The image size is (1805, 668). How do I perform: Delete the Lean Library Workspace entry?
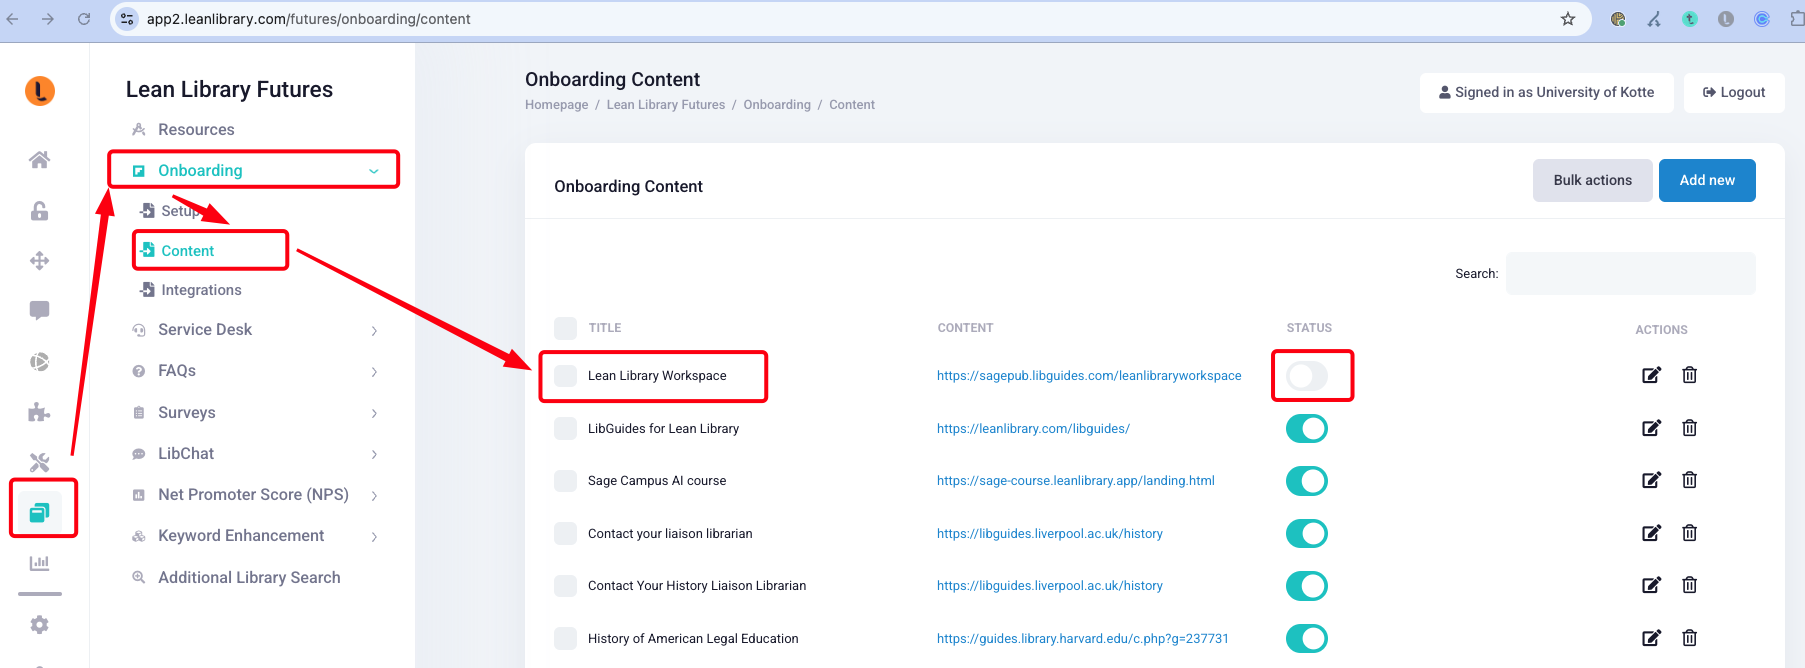[x=1689, y=375]
